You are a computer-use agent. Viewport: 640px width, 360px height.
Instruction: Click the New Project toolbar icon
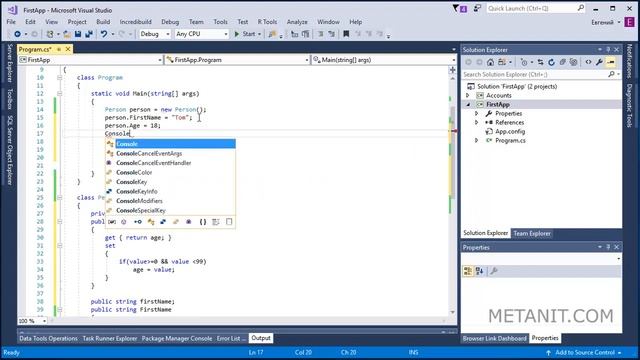[x=50, y=34]
